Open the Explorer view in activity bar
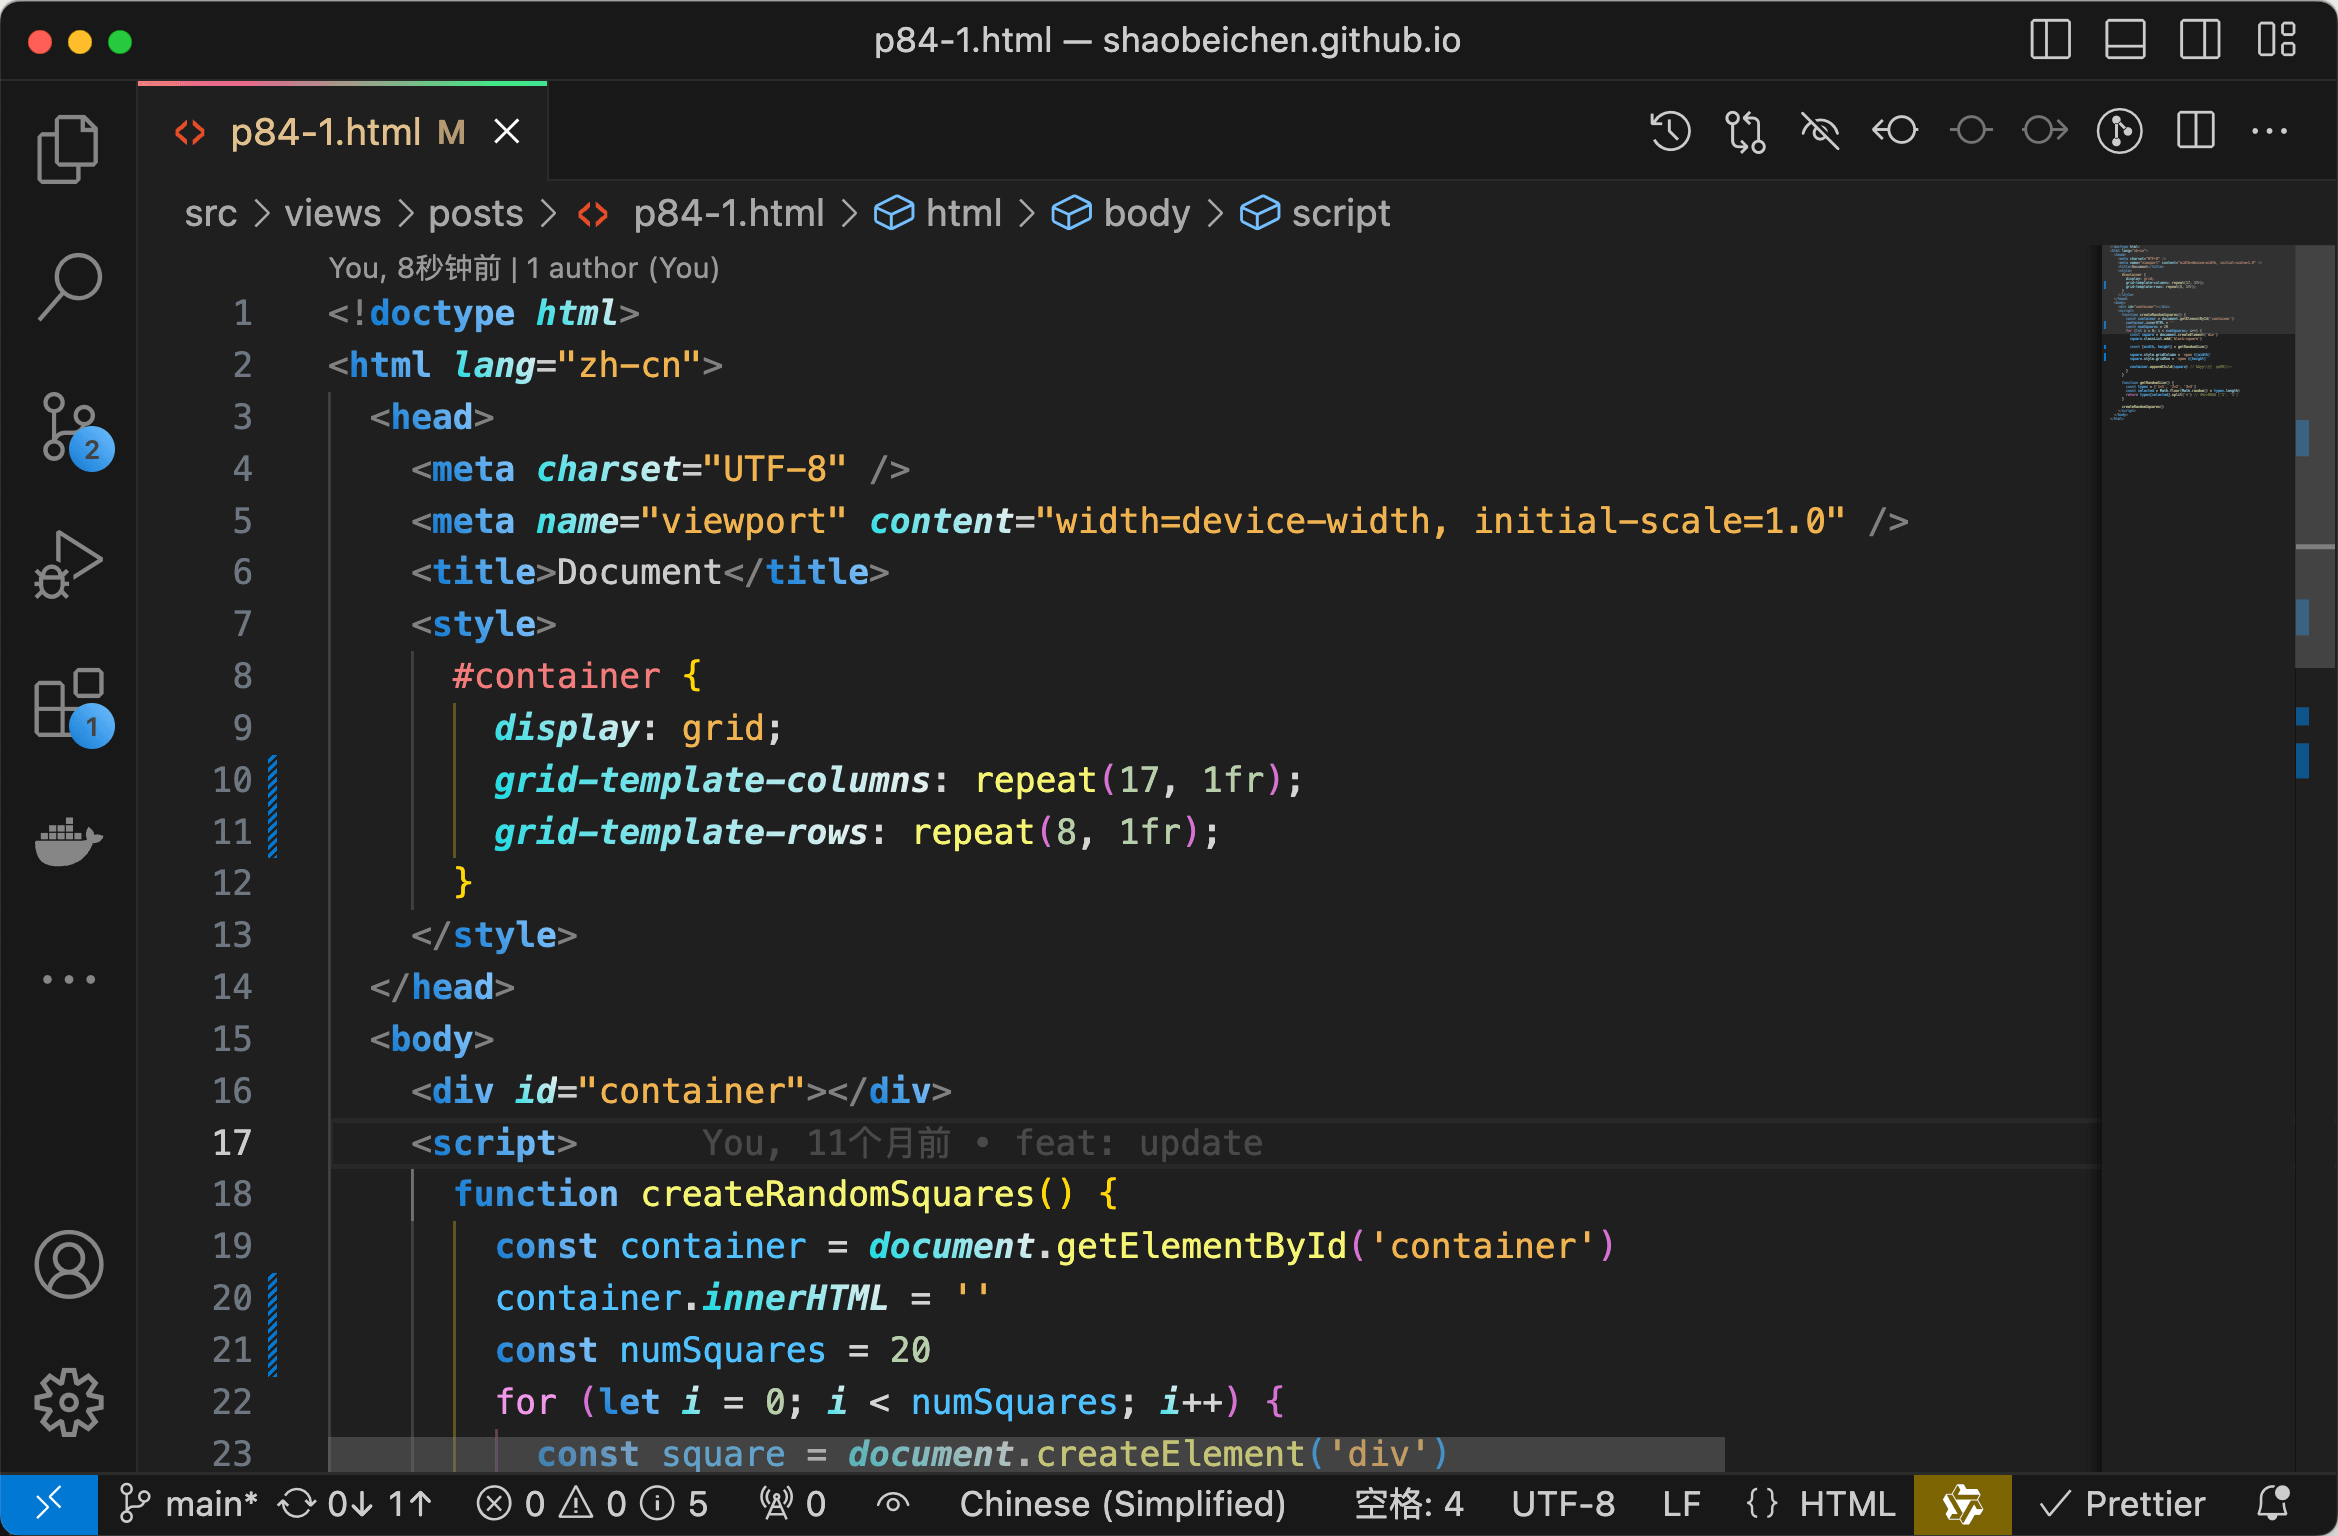 pos(67,150)
